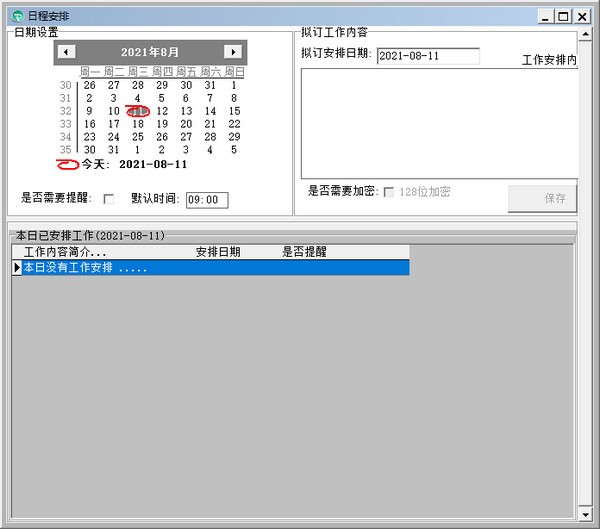The height and width of the screenshot is (529, 600).
Task: Select August 7 in the calendar
Action: click(210, 98)
